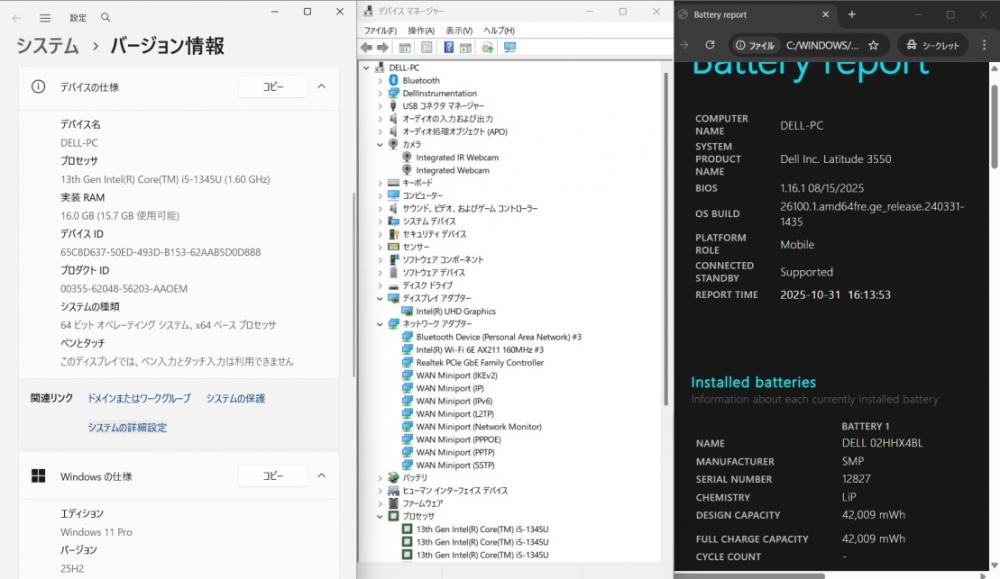Expand the Bluetooth category

tap(380, 80)
